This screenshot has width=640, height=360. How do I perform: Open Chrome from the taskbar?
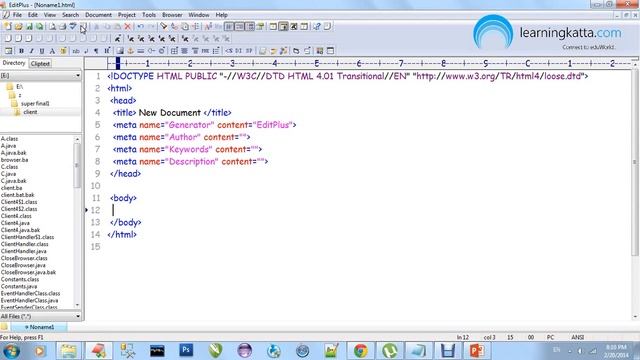360,351
